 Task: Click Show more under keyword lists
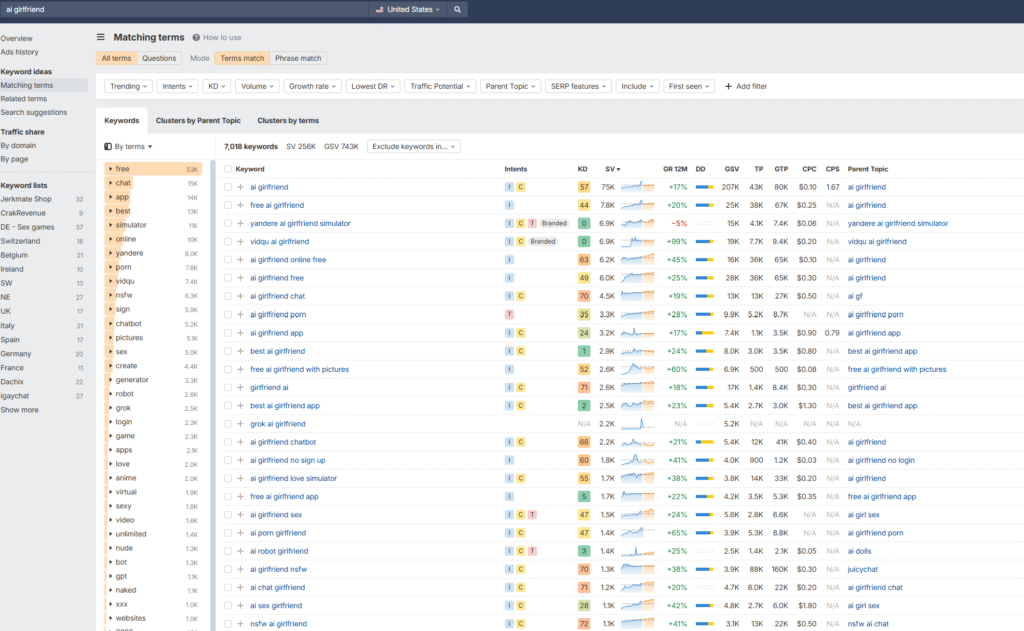click(x=20, y=410)
